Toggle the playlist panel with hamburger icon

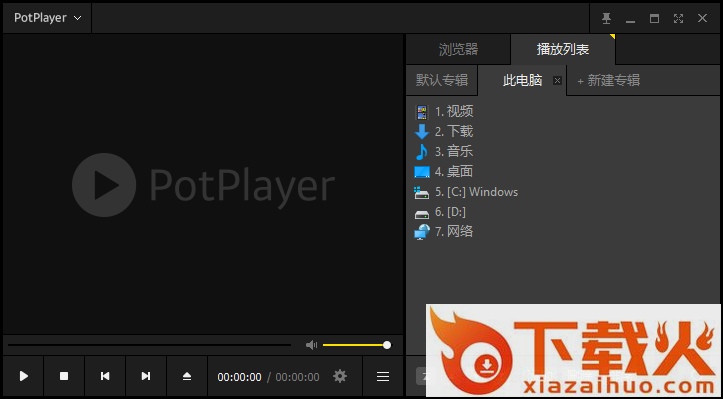click(383, 377)
